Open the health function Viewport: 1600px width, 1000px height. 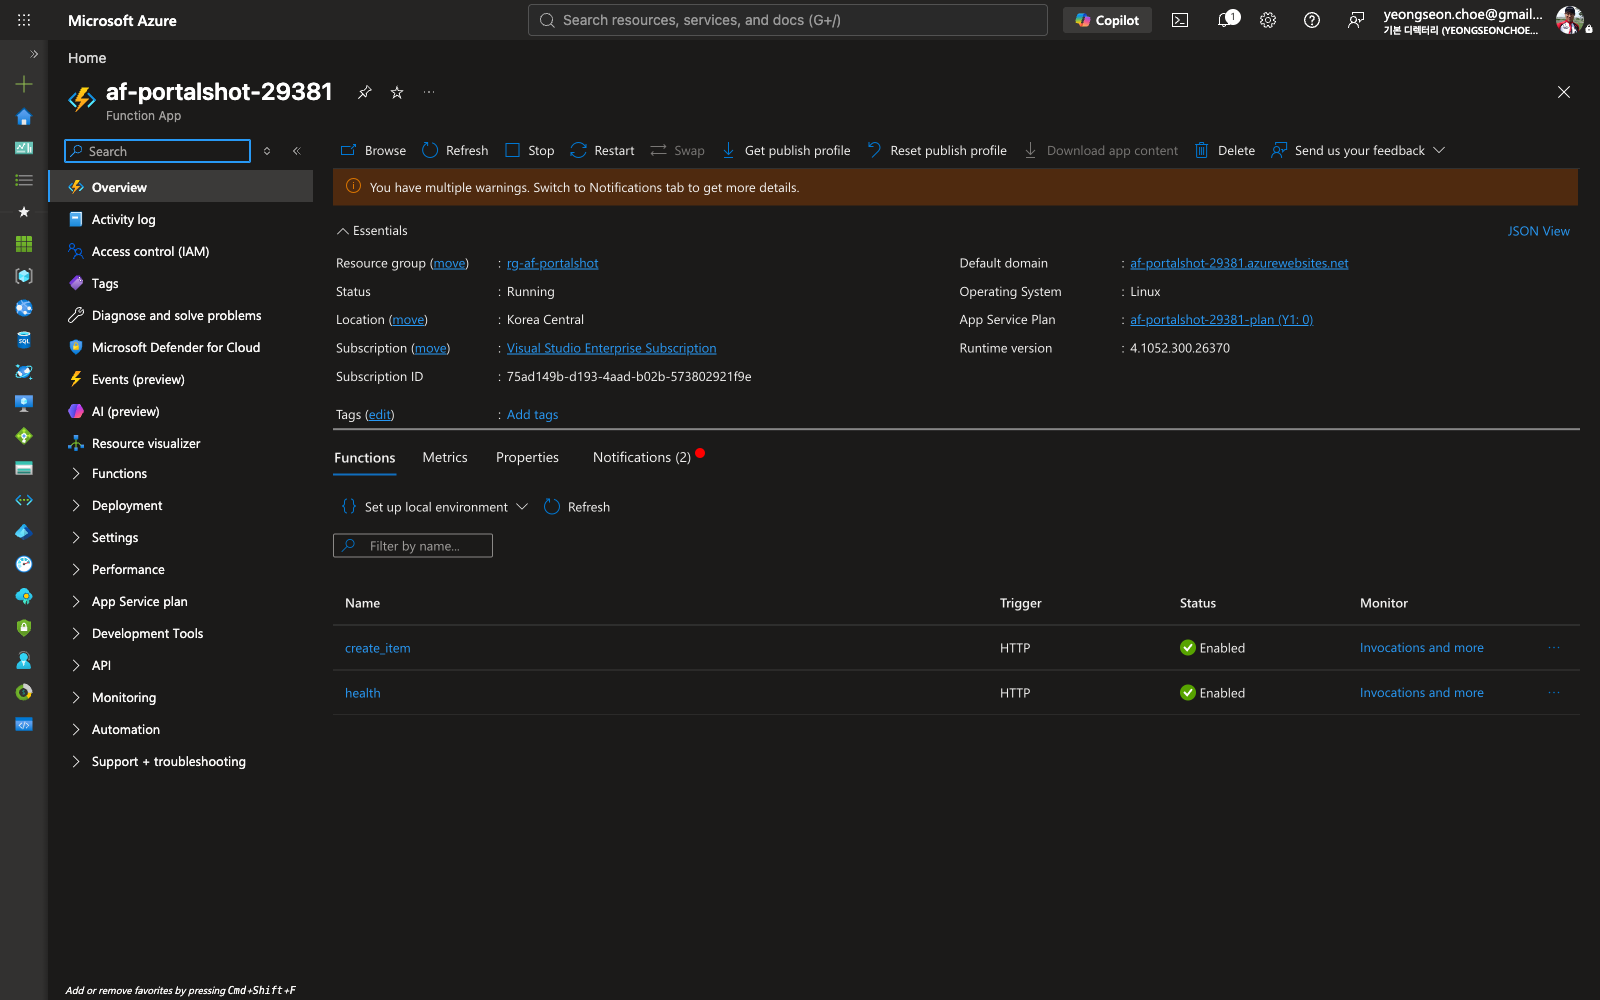tap(362, 693)
